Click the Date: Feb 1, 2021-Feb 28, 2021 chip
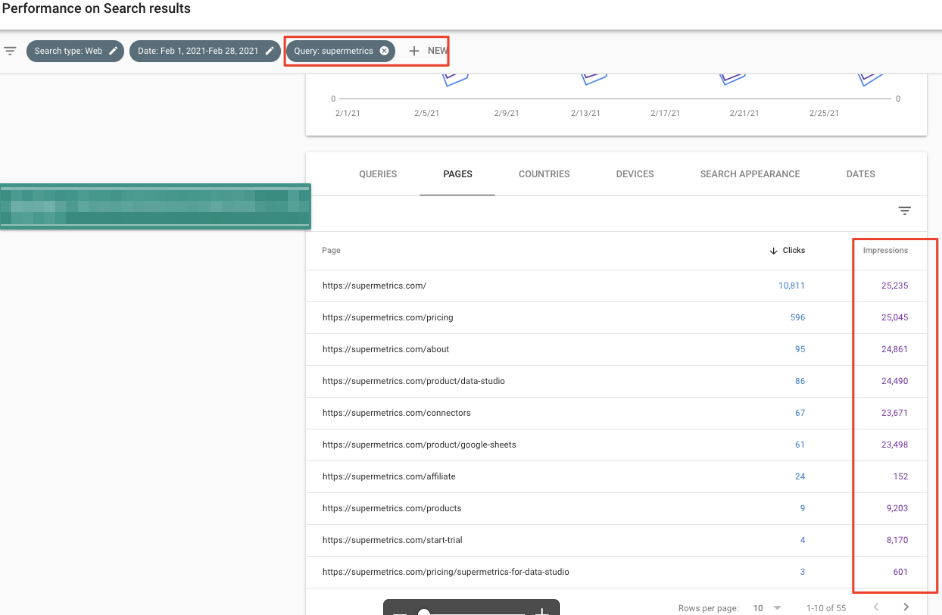942x615 pixels. point(205,51)
